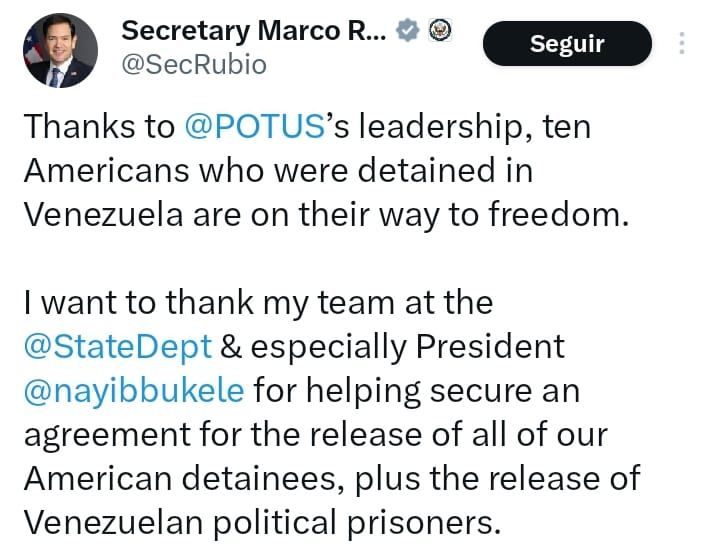Image resolution: width=719 pixels, height=555 pixels.
Task: Click the @SecRubio handle
Action: point(194,66)
